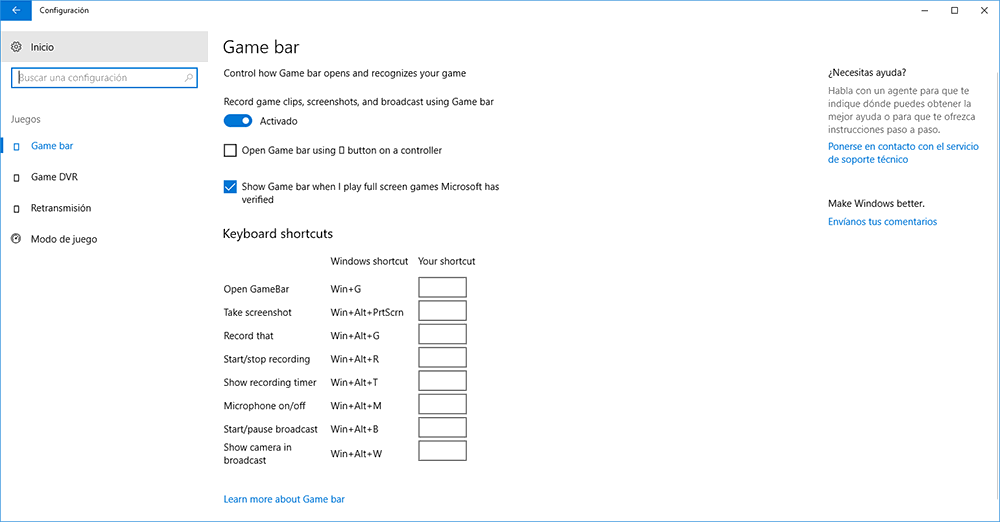This screenshot has width=1000, height=522.
Task: Open the Retransmisión section
Action: pyautogui.click(x=61, y=208)
